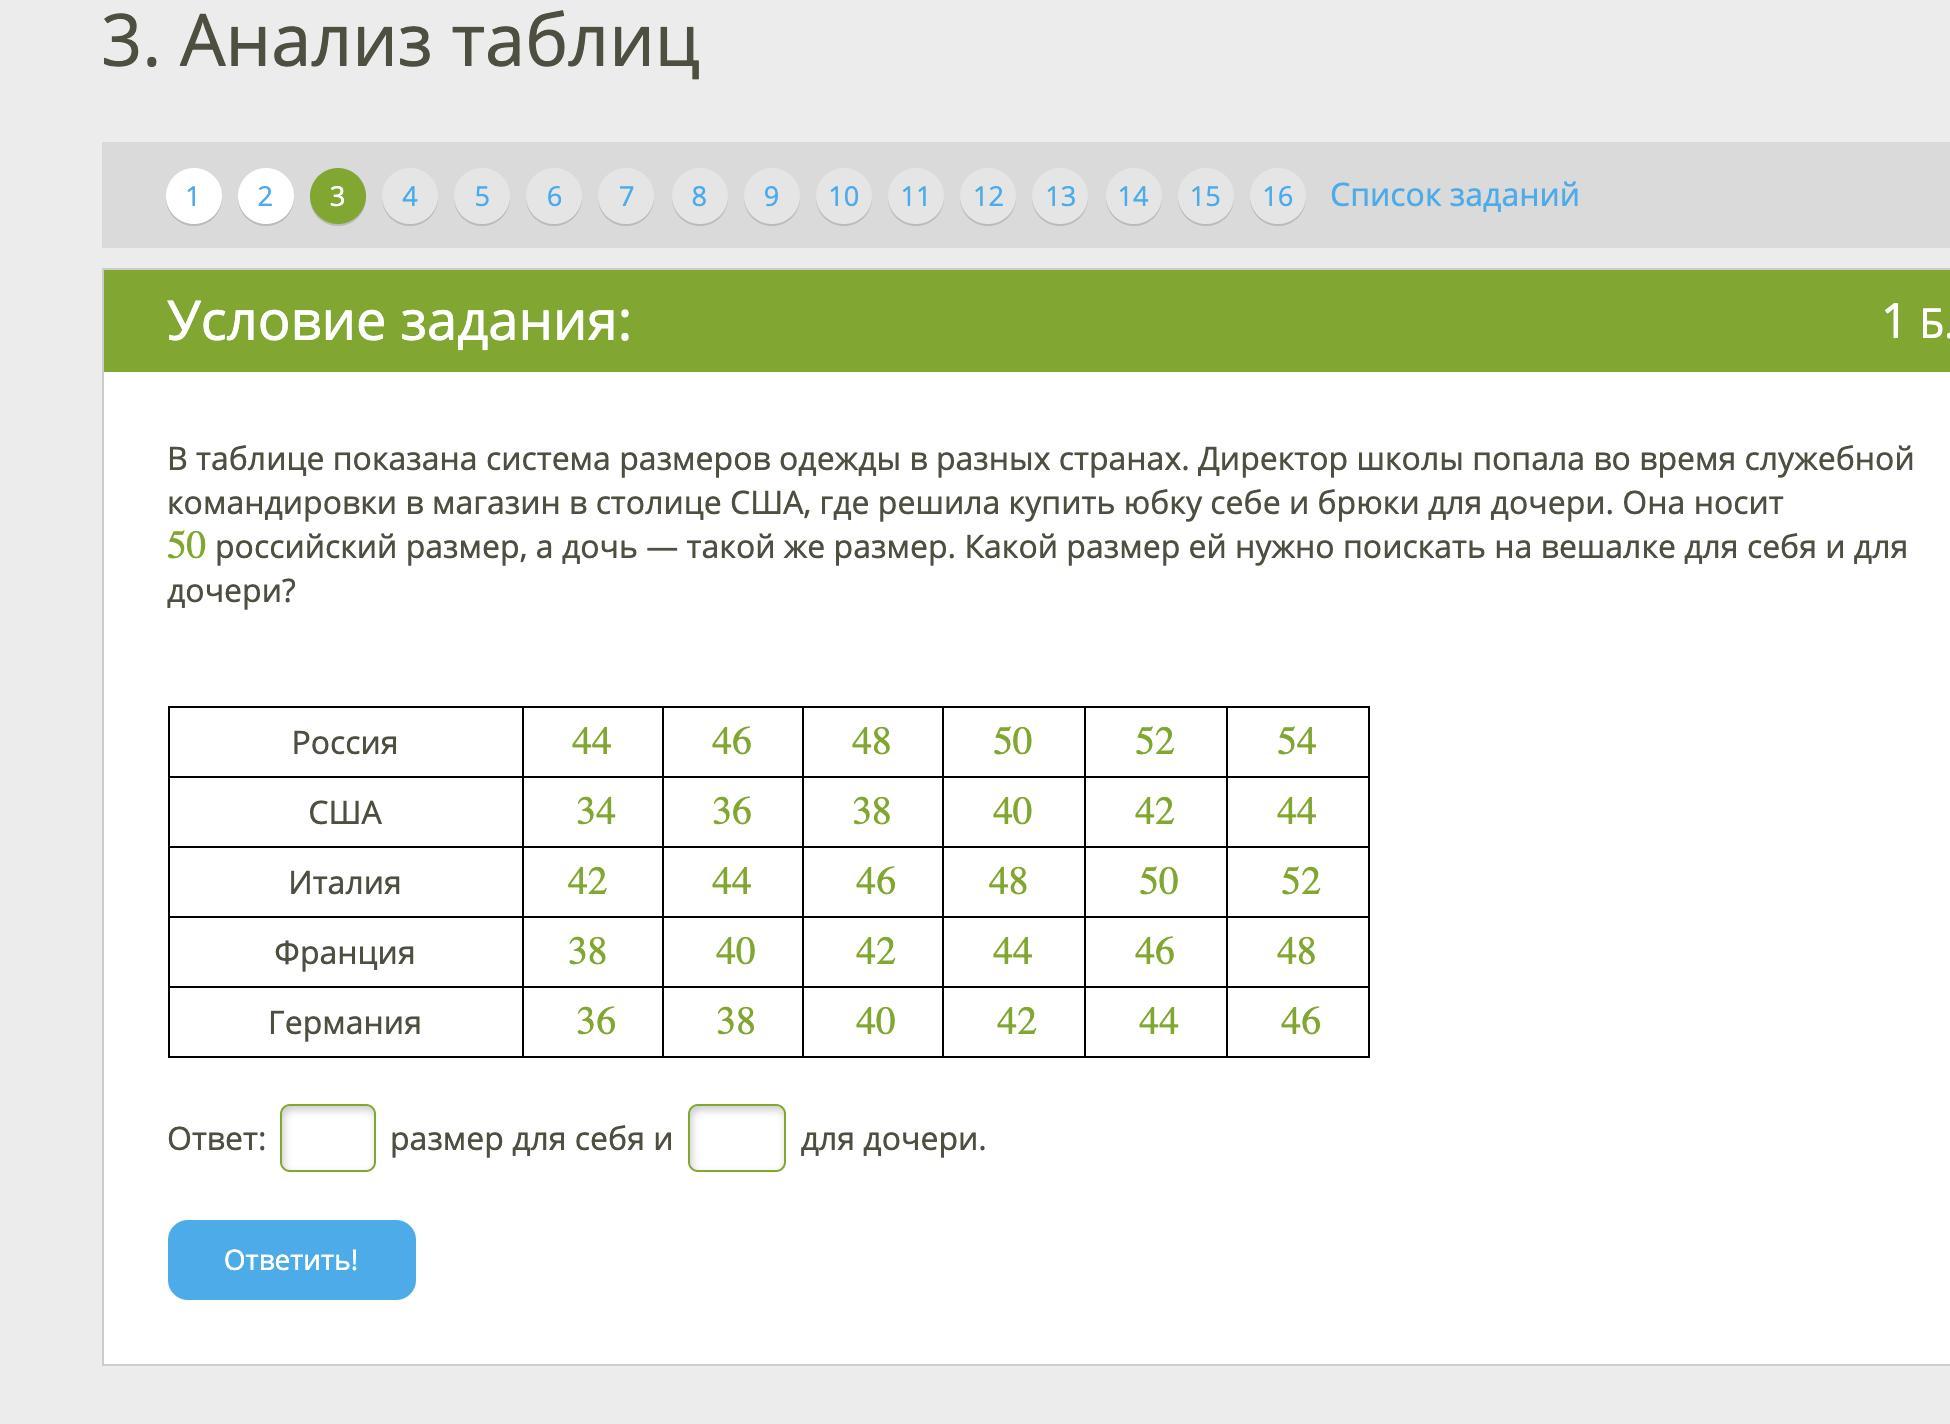Image resolution: width=1950 pixels, height=1424 pixels.
Task: Go to task number 13
Action: 1060,196
